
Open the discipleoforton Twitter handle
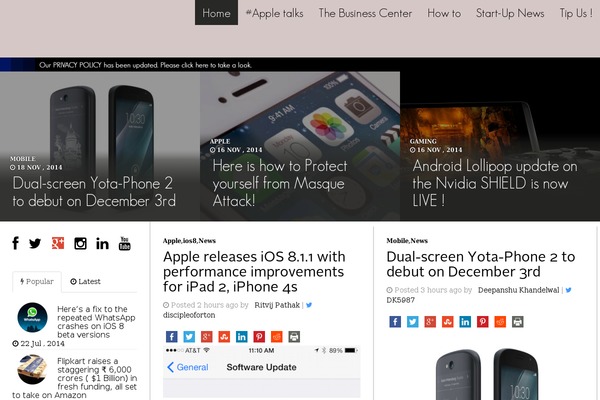(189, 315)
